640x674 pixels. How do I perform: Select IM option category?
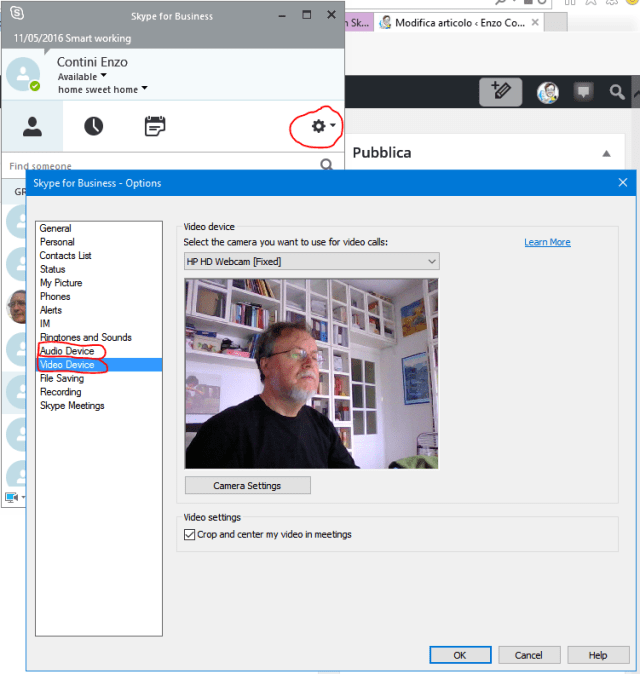coord(45,324)
